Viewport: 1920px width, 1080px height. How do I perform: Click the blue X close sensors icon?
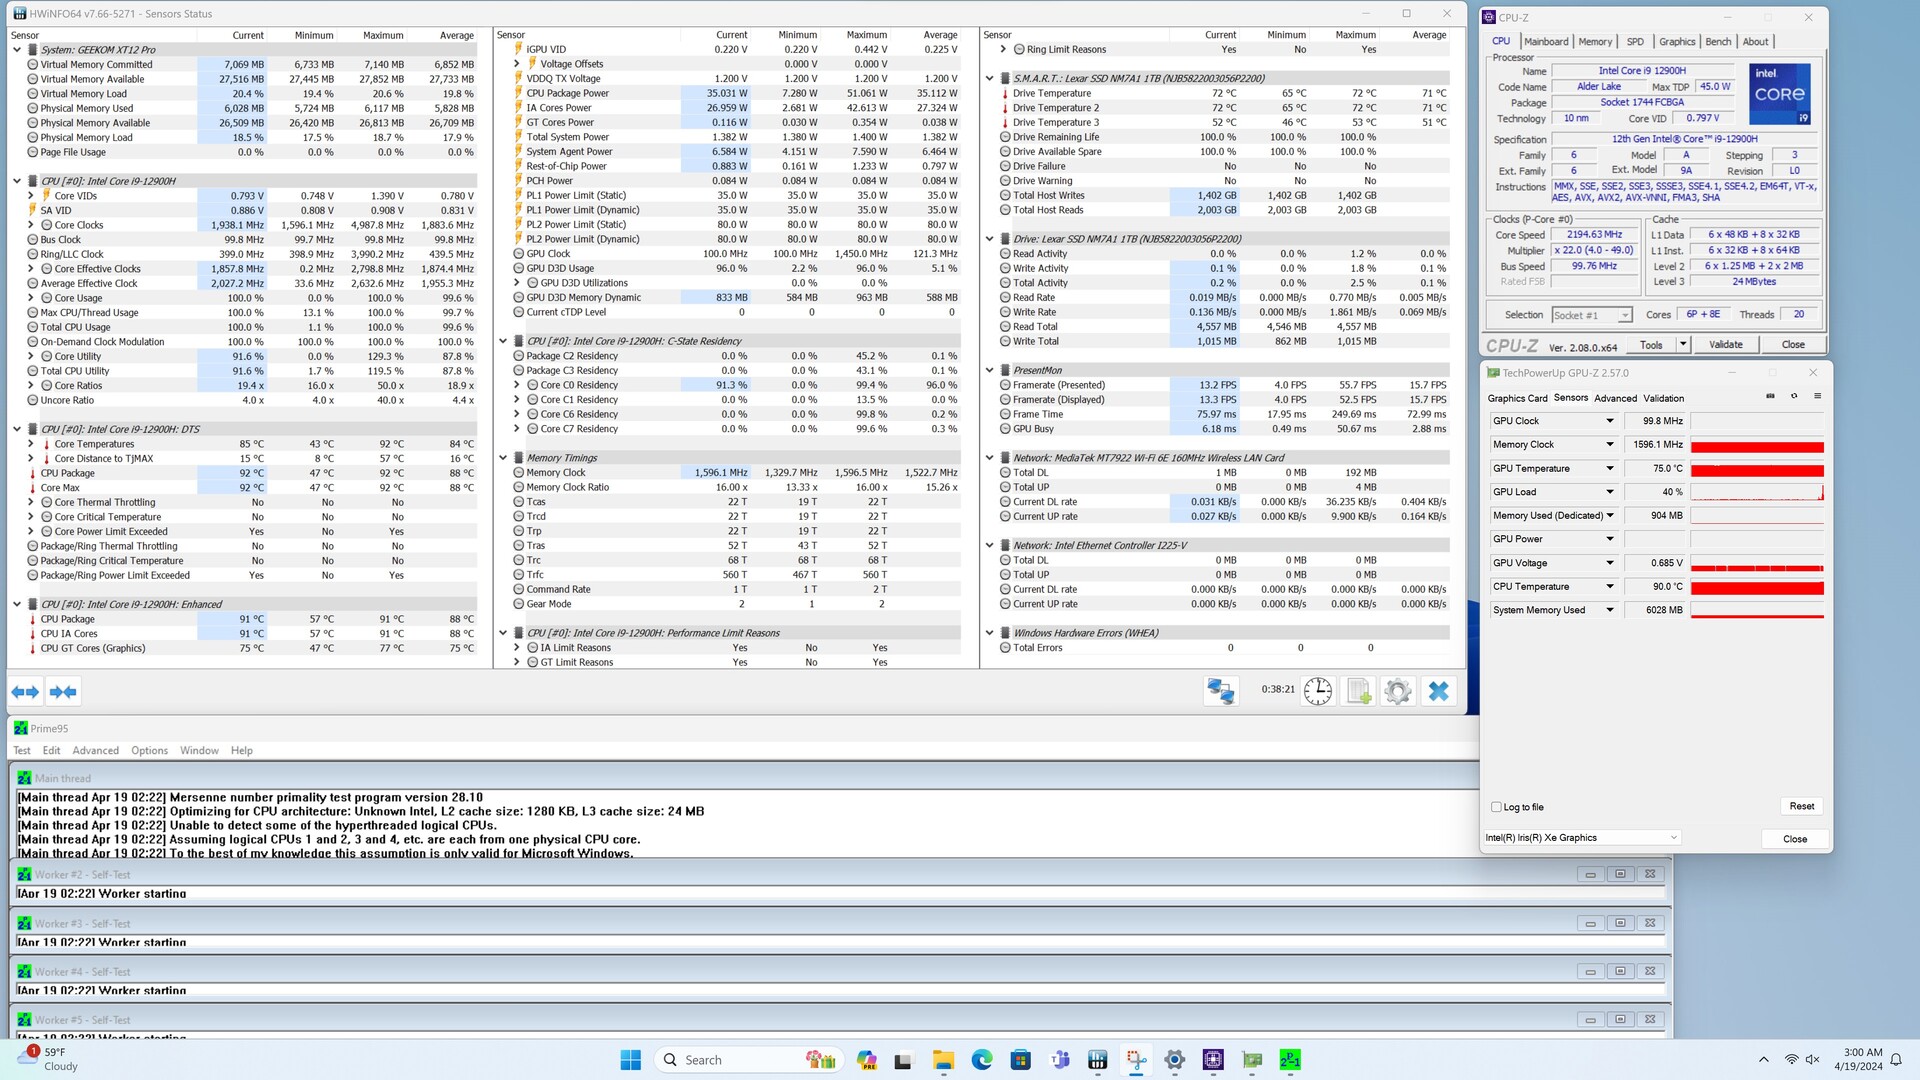(1438, 691)
